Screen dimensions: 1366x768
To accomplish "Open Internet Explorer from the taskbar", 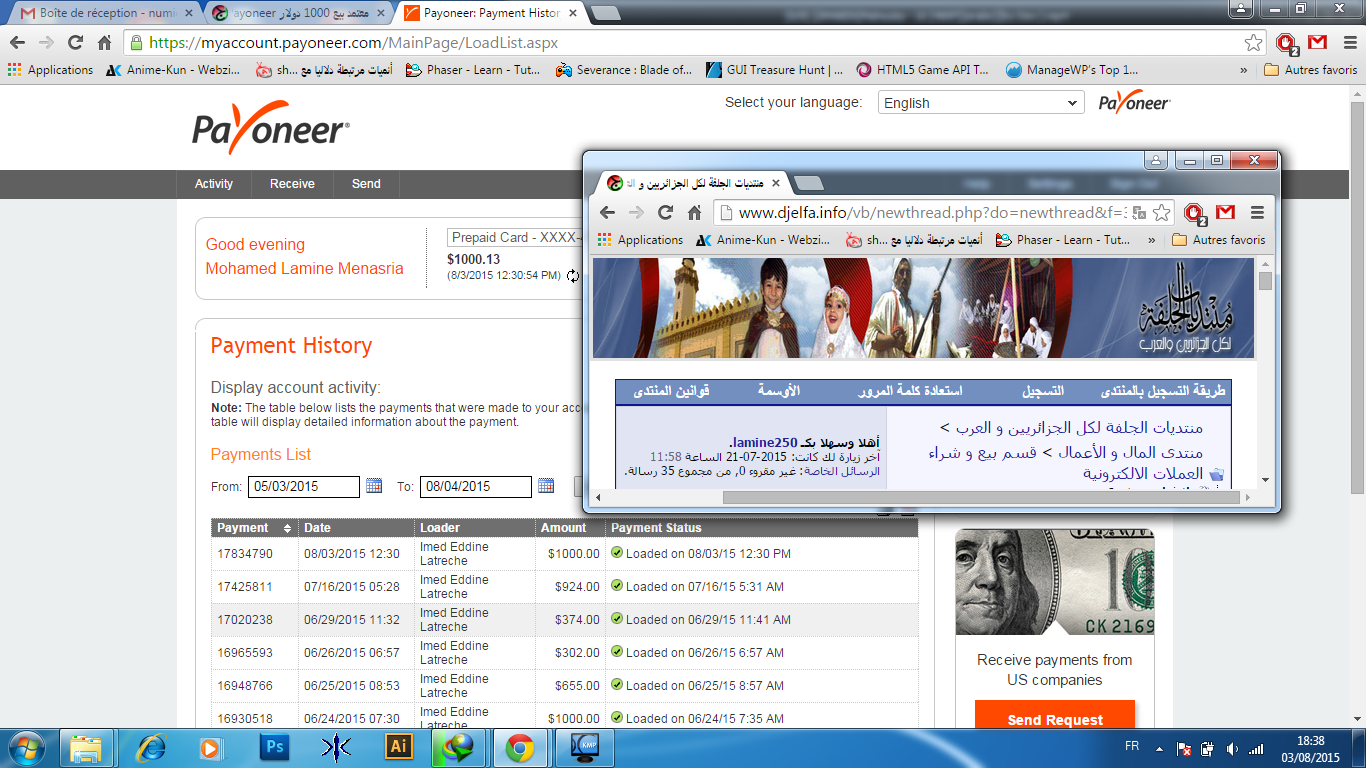I will coord(151,747).
